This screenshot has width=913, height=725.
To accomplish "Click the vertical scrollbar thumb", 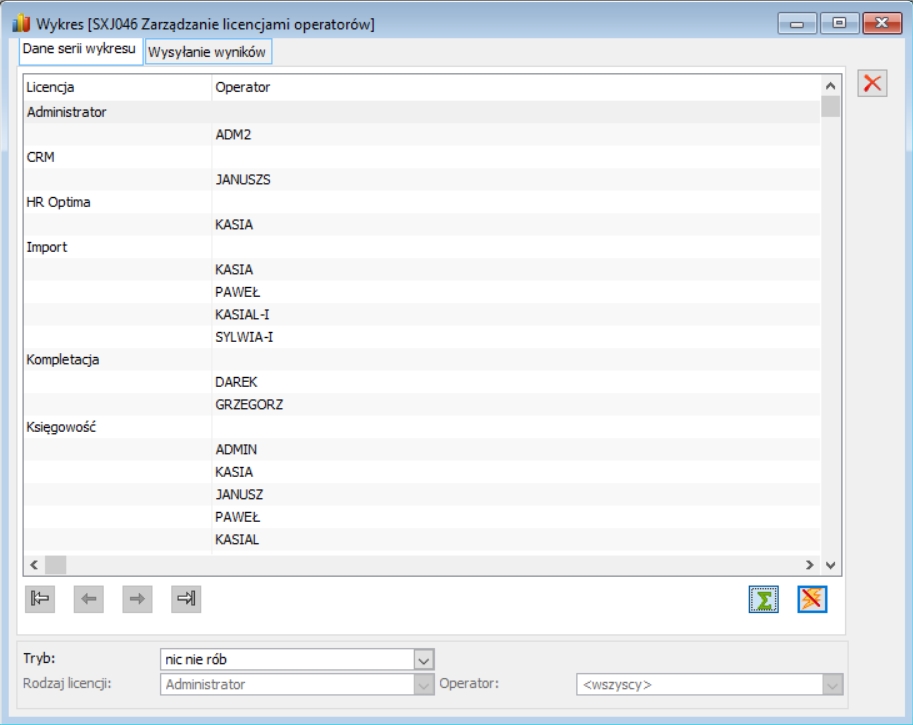I will point(830,107).
